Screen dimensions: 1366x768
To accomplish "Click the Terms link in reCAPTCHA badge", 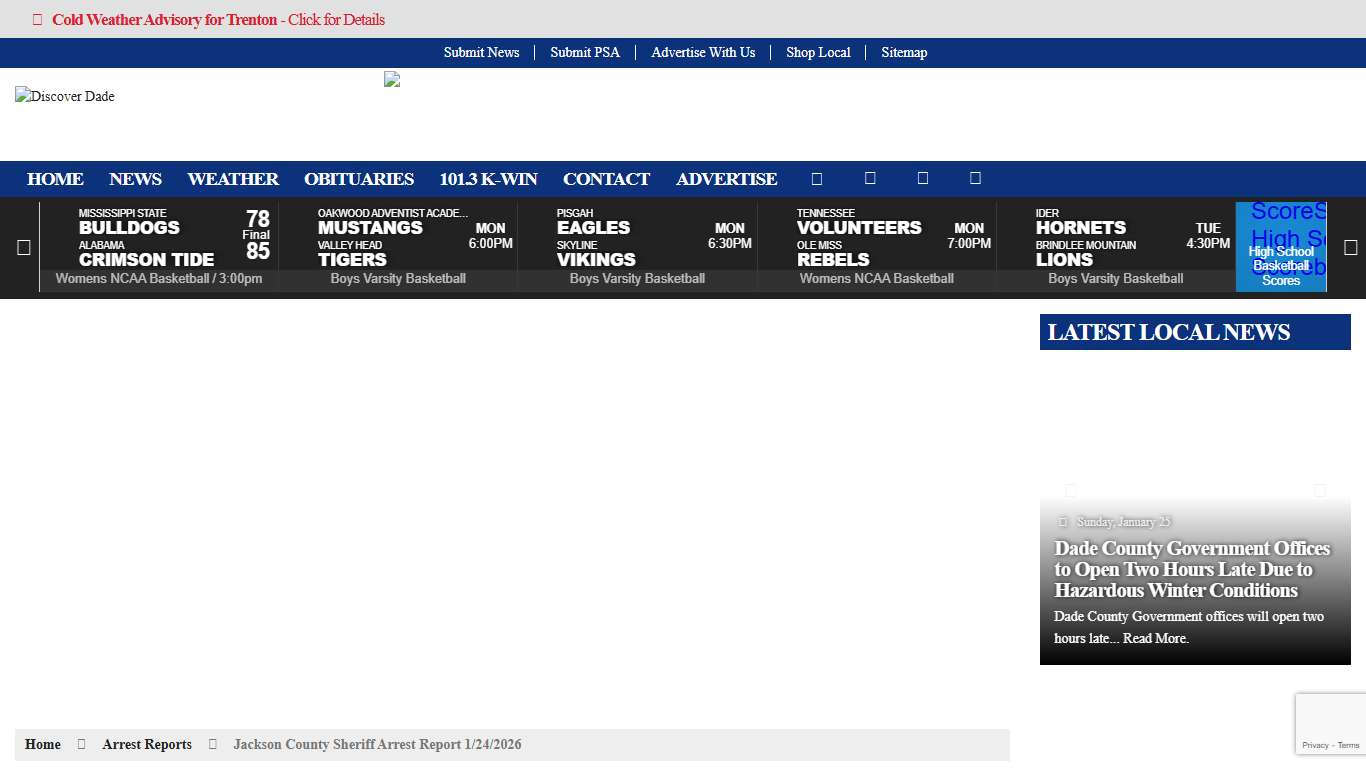I will [1349, 745].
